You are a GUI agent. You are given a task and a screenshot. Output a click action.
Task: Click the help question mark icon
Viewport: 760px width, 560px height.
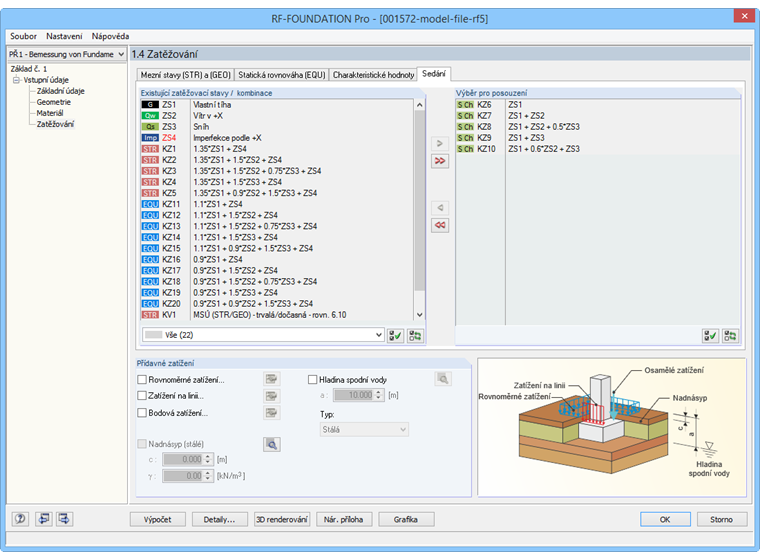click(20, 519)
